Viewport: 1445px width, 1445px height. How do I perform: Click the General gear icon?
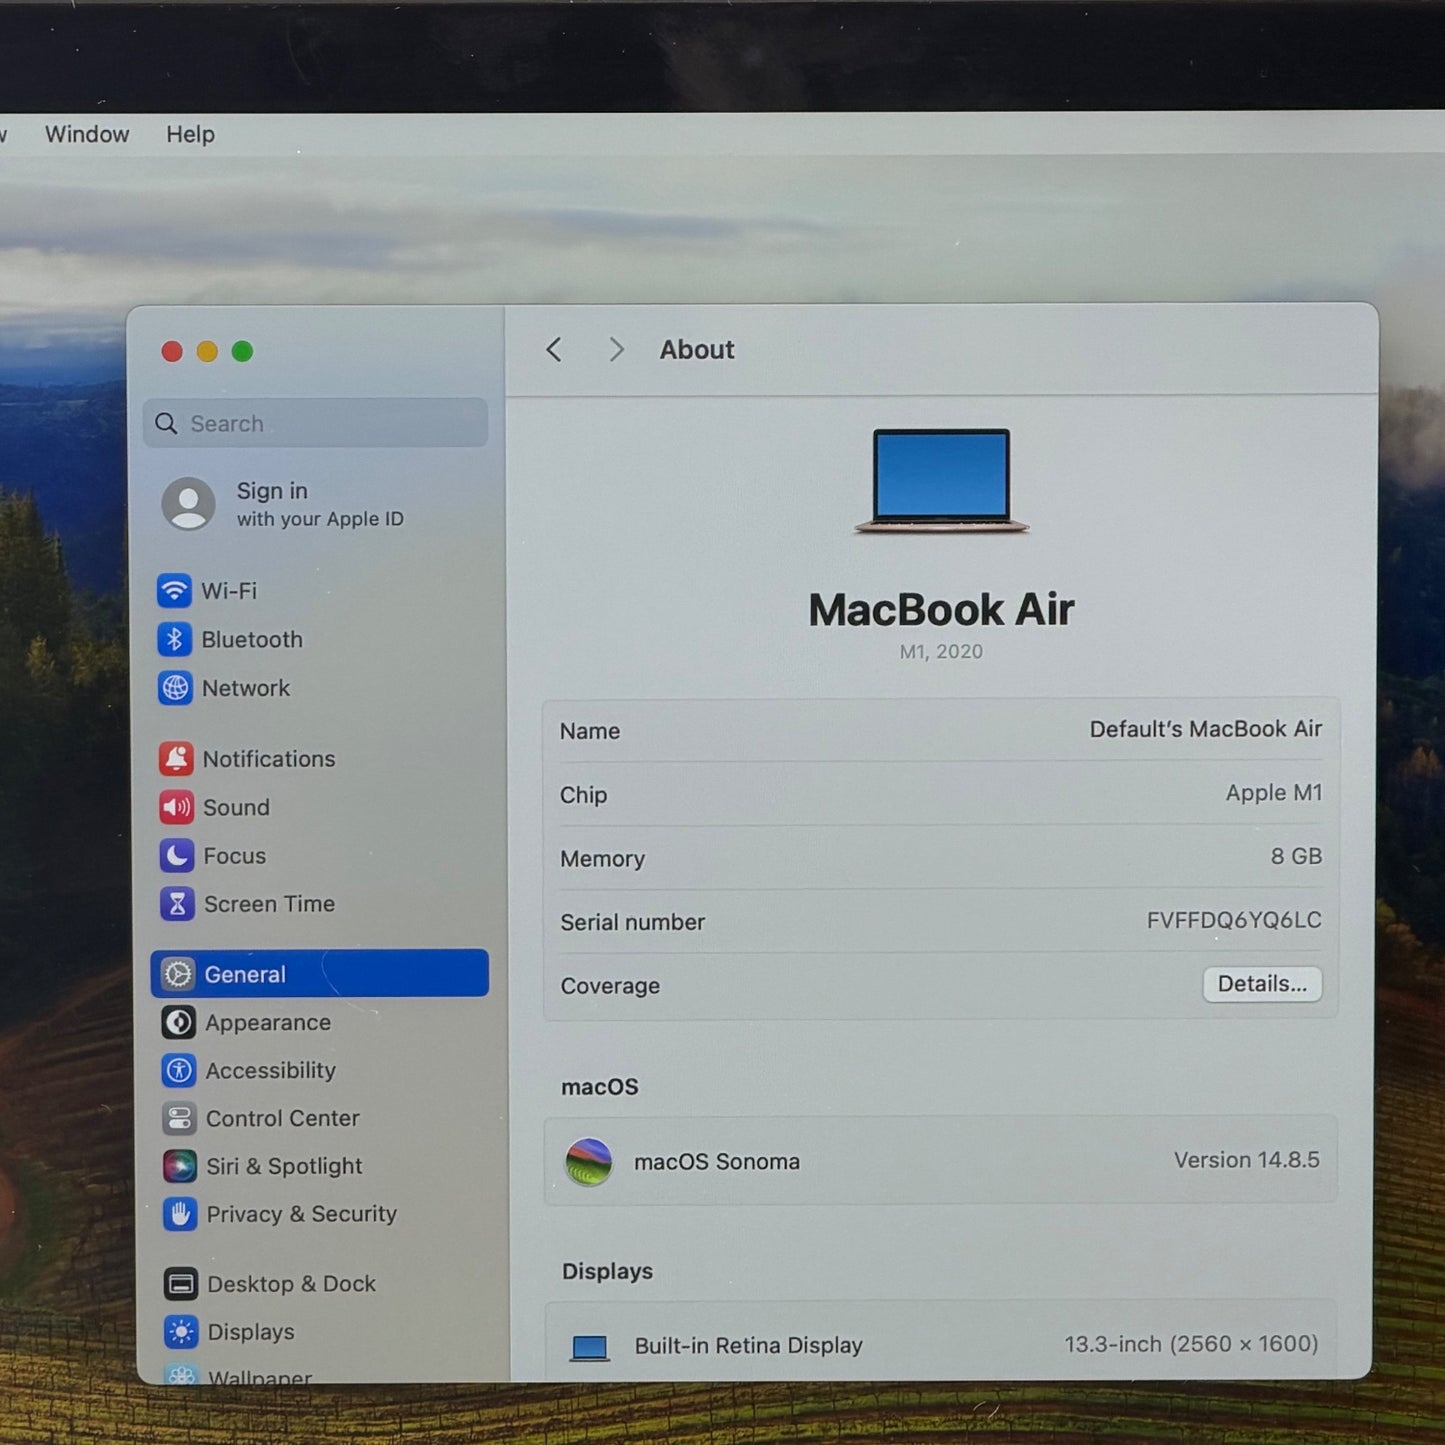click(178, 974)
